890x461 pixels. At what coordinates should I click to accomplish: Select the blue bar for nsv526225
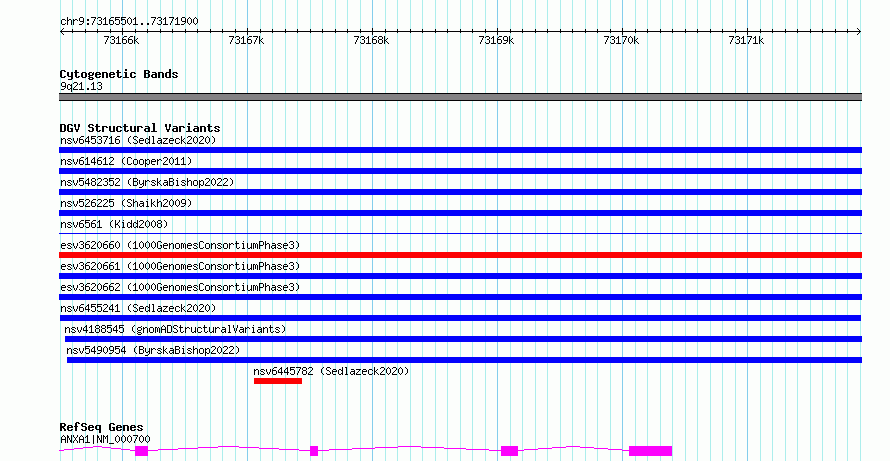coord(460,213)
